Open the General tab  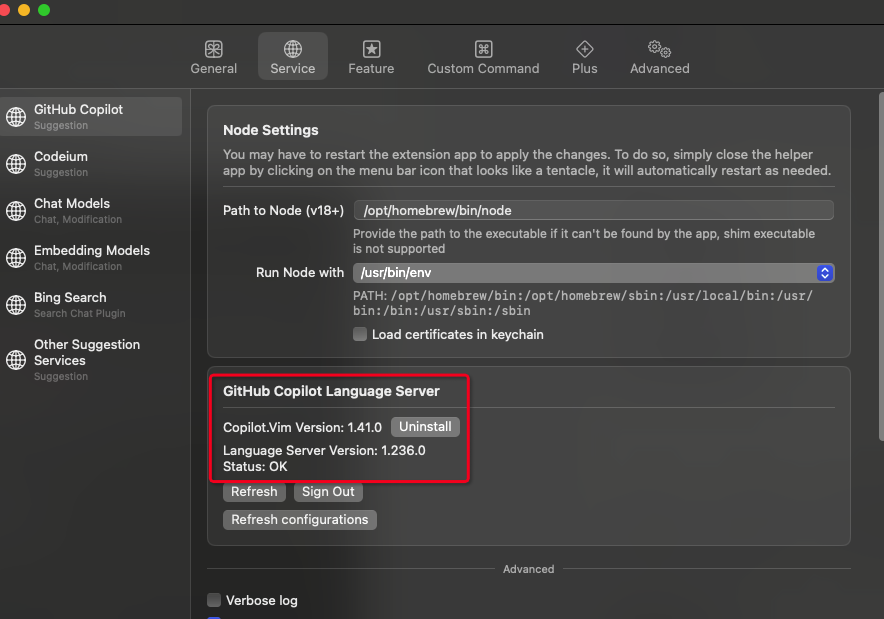click(x=214, y=56)
